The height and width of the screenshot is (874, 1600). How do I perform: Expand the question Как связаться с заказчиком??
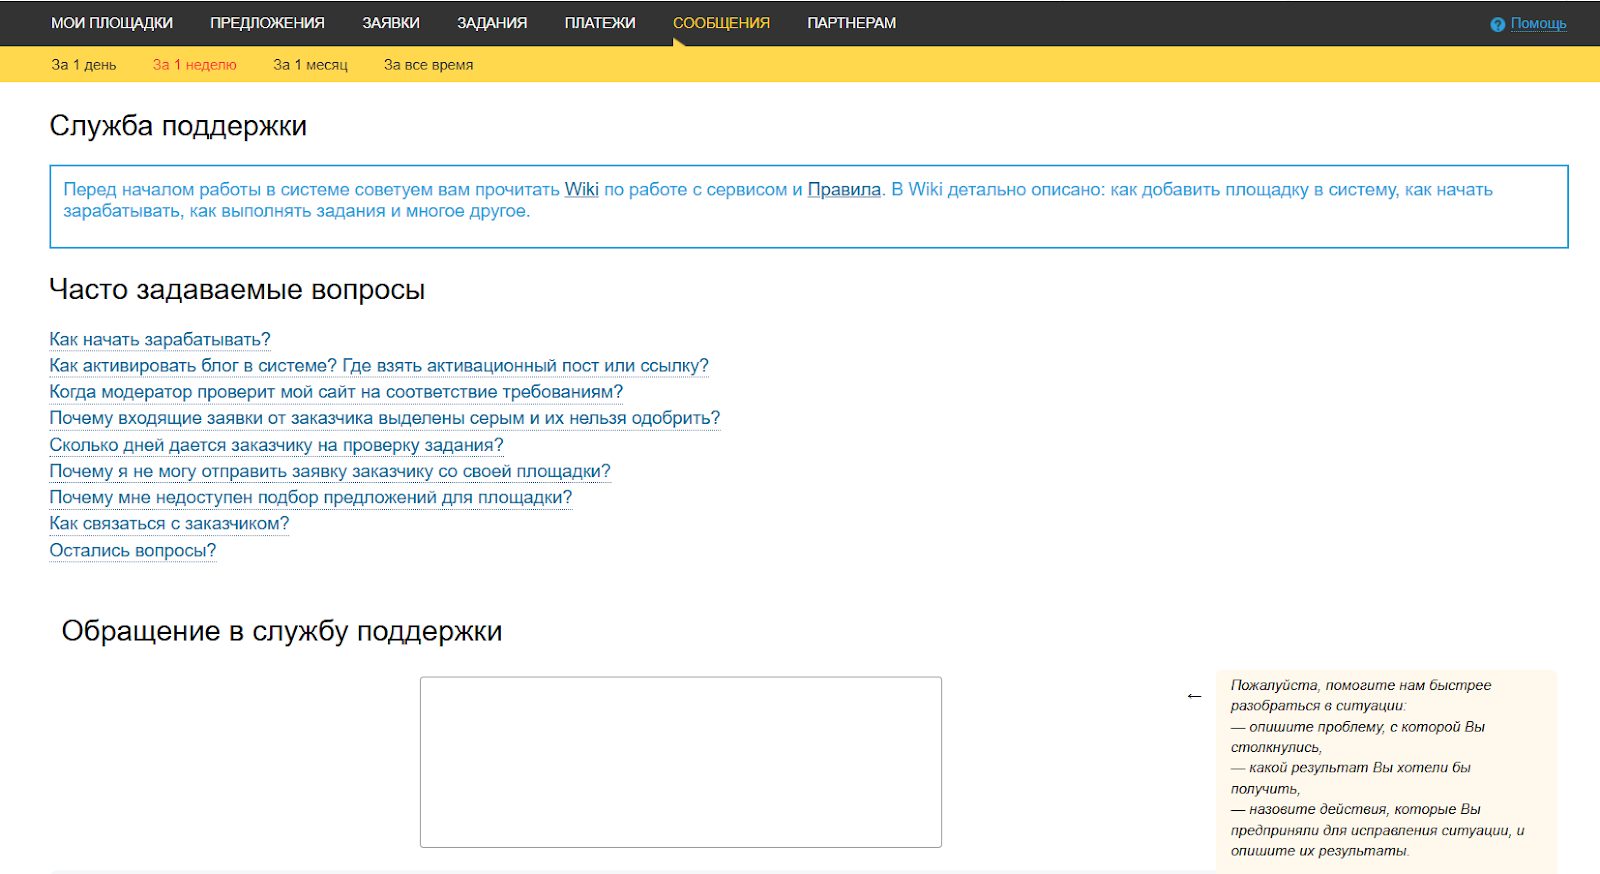pyautogui.click(x=169, y=524)
